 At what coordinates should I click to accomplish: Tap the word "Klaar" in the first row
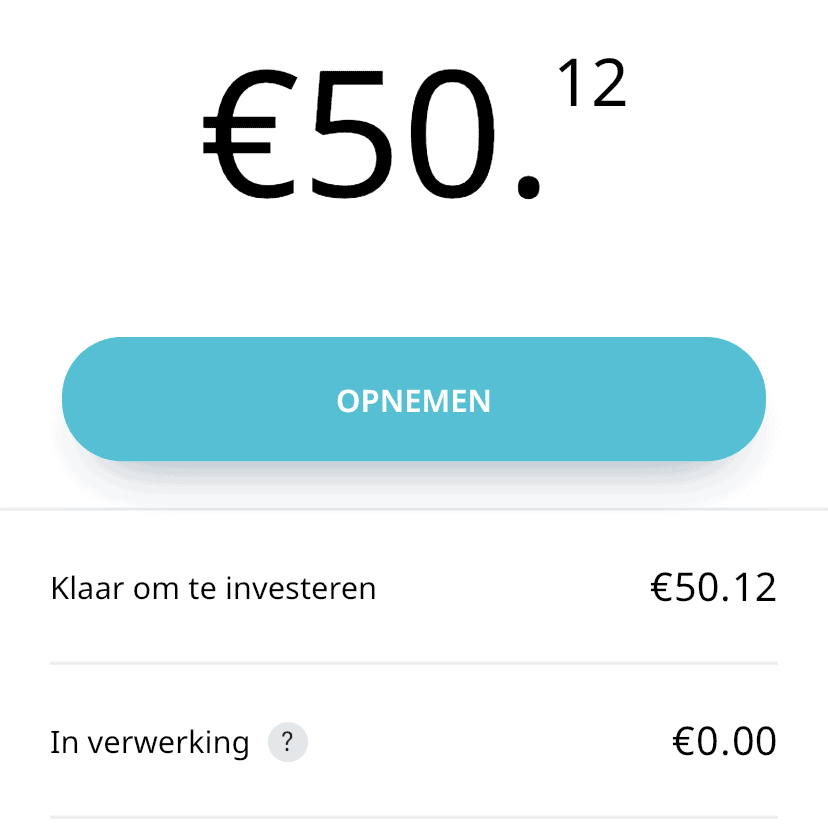tap(84, 589)
